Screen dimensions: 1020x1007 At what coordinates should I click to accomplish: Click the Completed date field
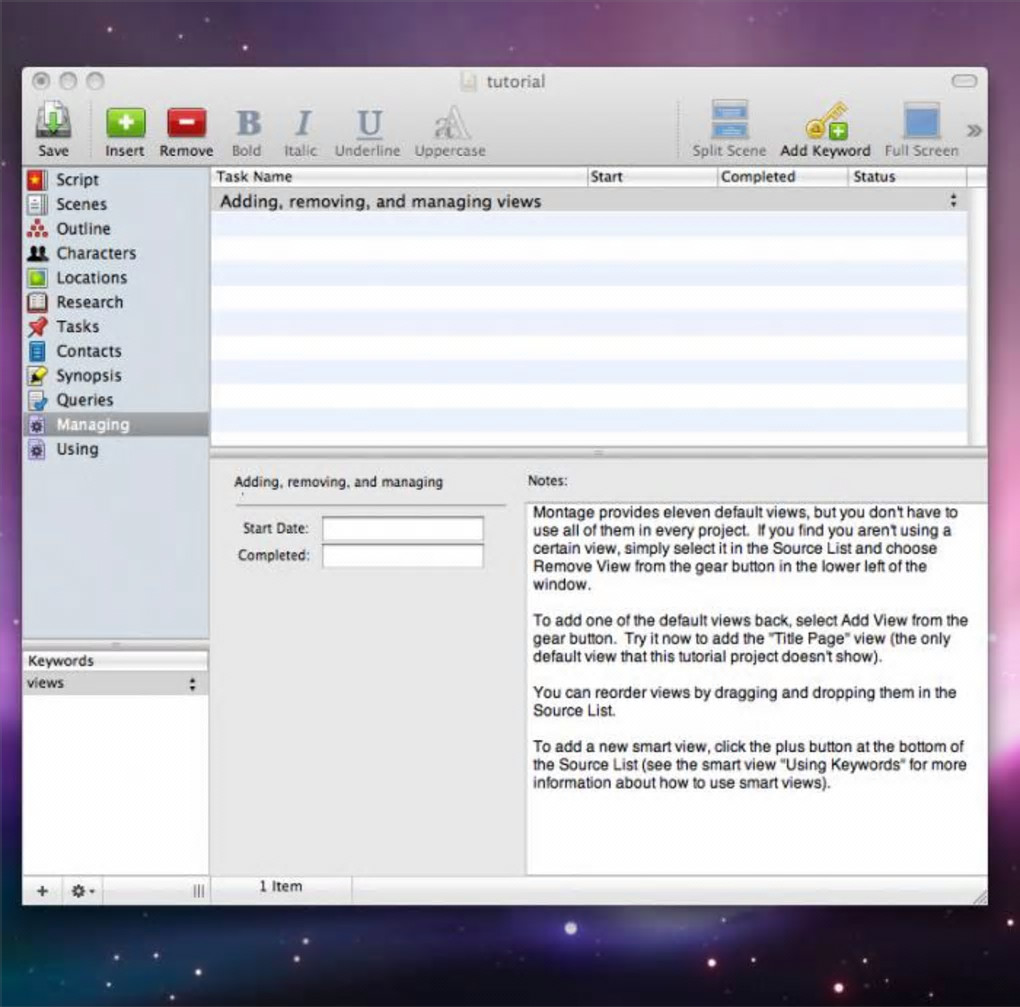pyautogui.click(x=402, y=556)
